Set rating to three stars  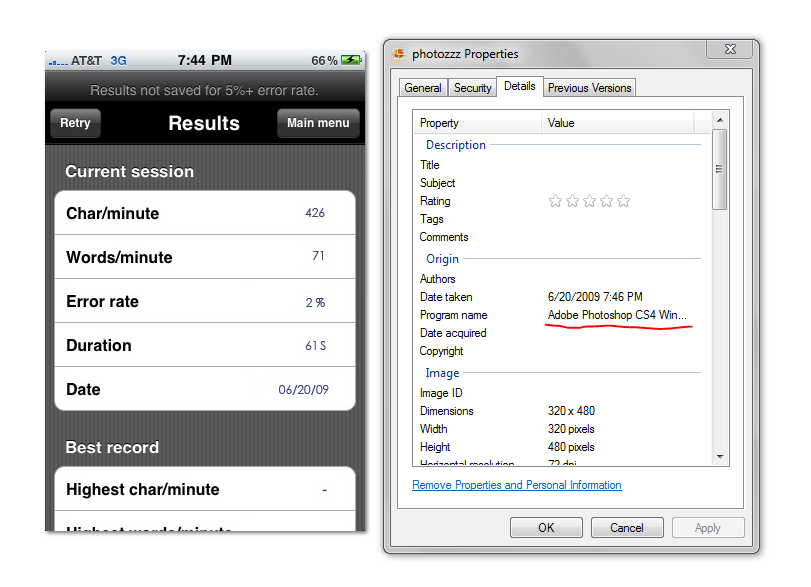click(589, 201)
